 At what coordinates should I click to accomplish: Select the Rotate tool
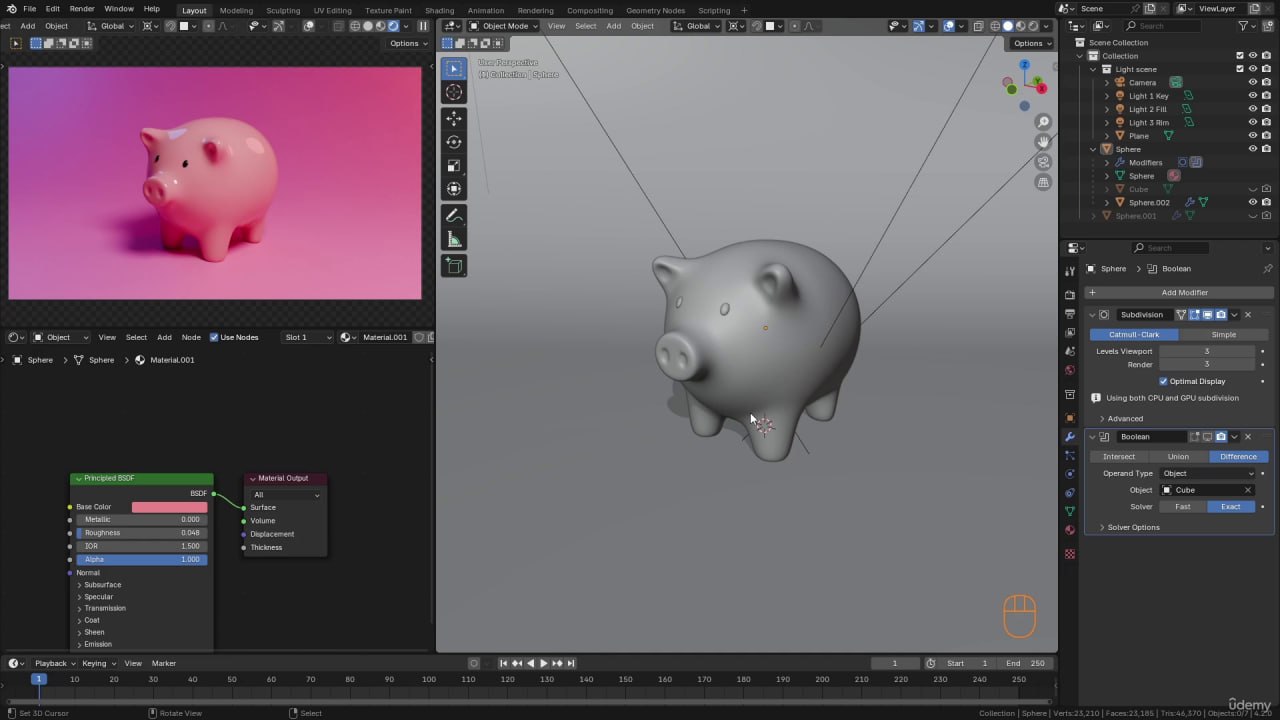(454, 142)
